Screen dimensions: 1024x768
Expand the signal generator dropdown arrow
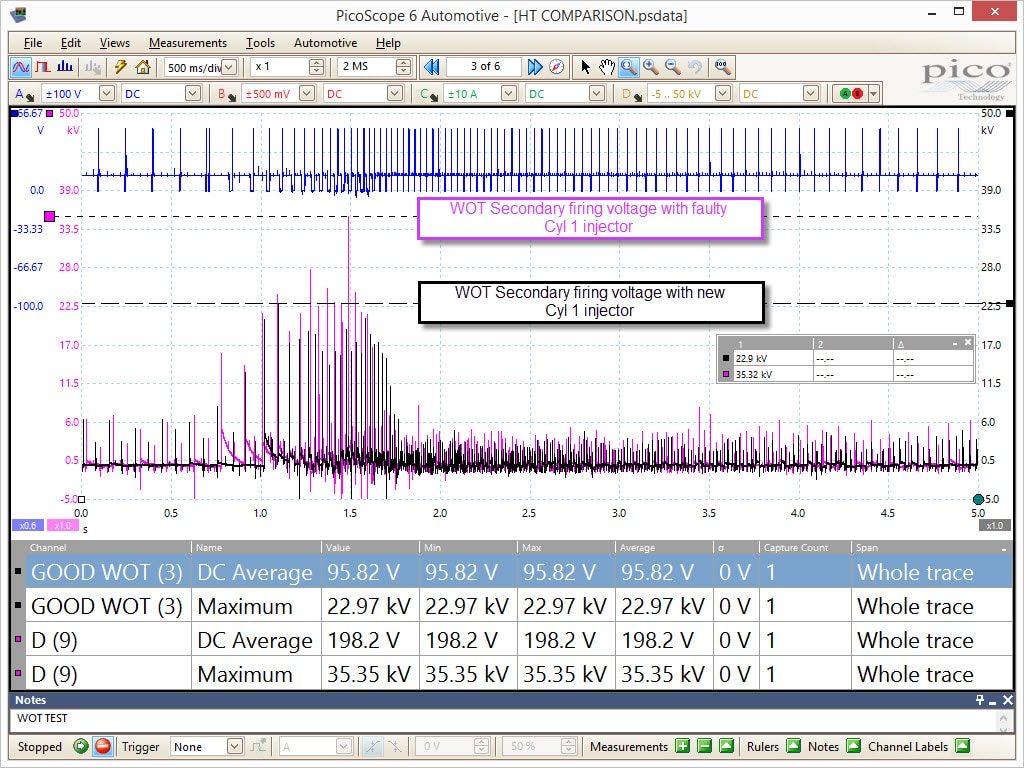[872, 94]
